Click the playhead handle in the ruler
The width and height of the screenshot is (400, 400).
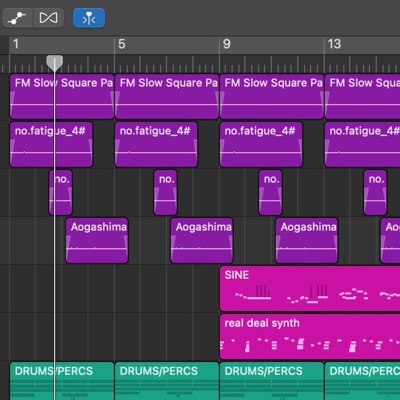click(x=54, y=63)
